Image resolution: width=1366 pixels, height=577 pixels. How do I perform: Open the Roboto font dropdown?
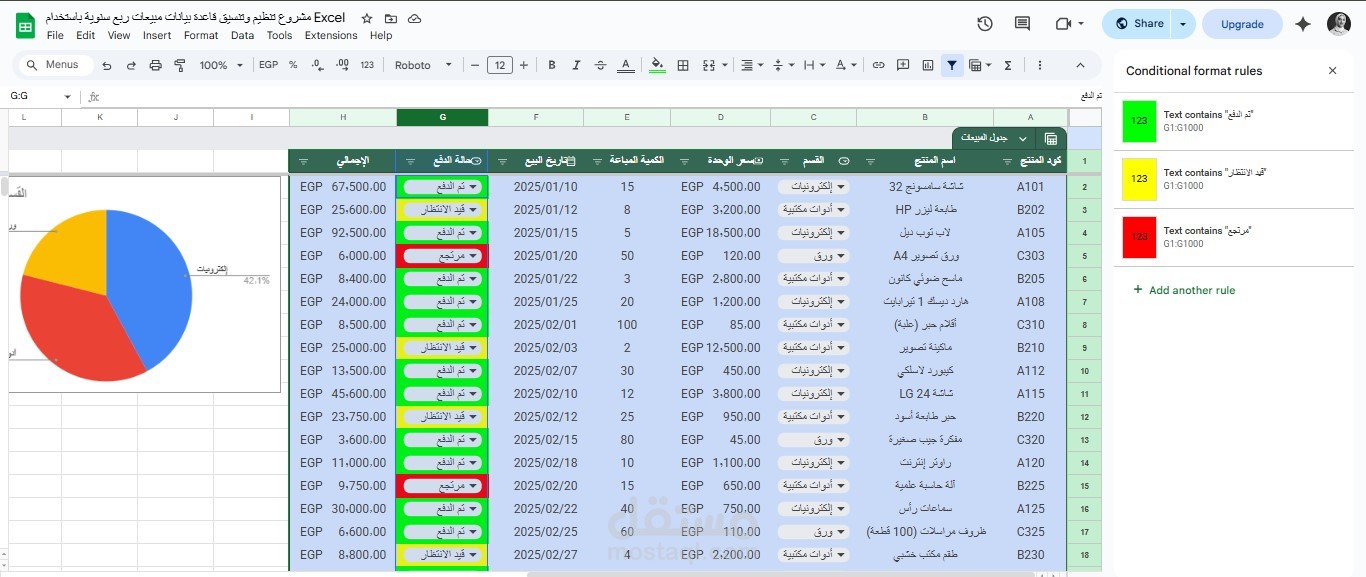(423, 65)
